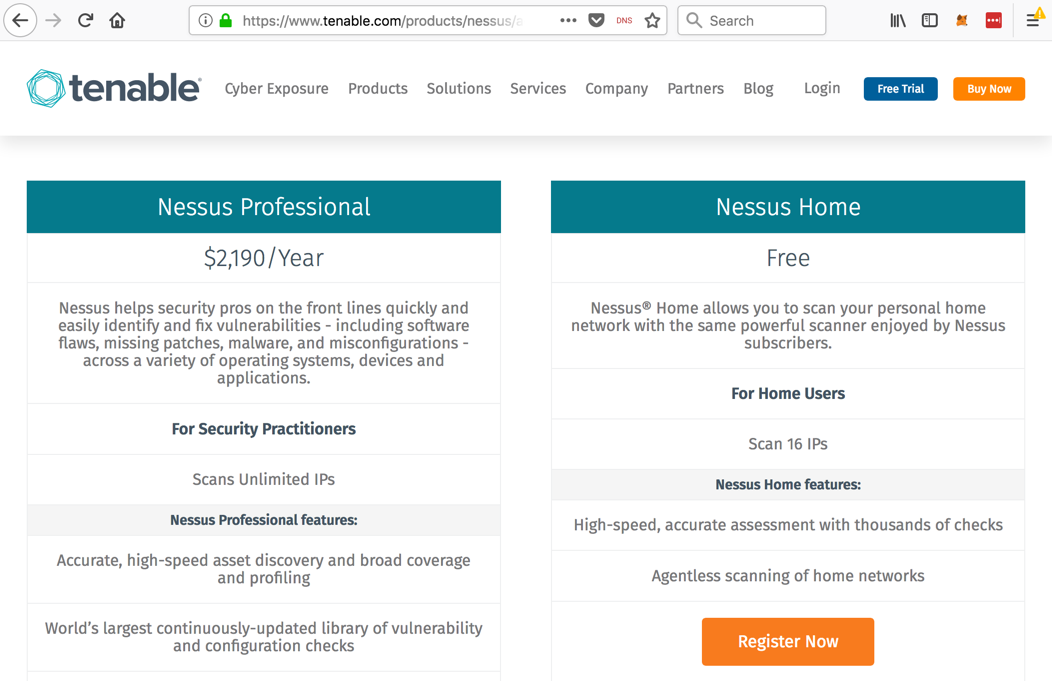Click the tenable logo
This screenshot has height=681, width=1052.
click(x=114, y=89)
